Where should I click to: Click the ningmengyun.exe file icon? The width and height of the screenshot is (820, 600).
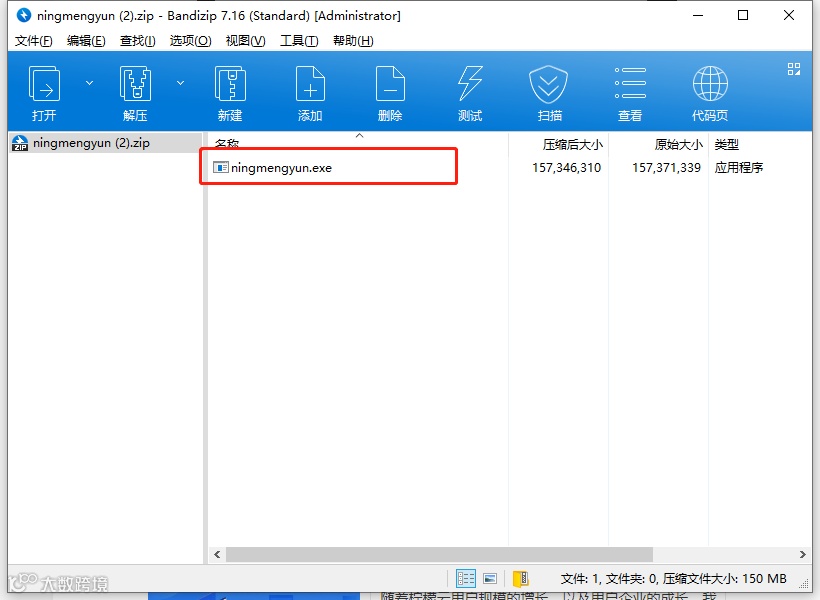click(221, 167)
